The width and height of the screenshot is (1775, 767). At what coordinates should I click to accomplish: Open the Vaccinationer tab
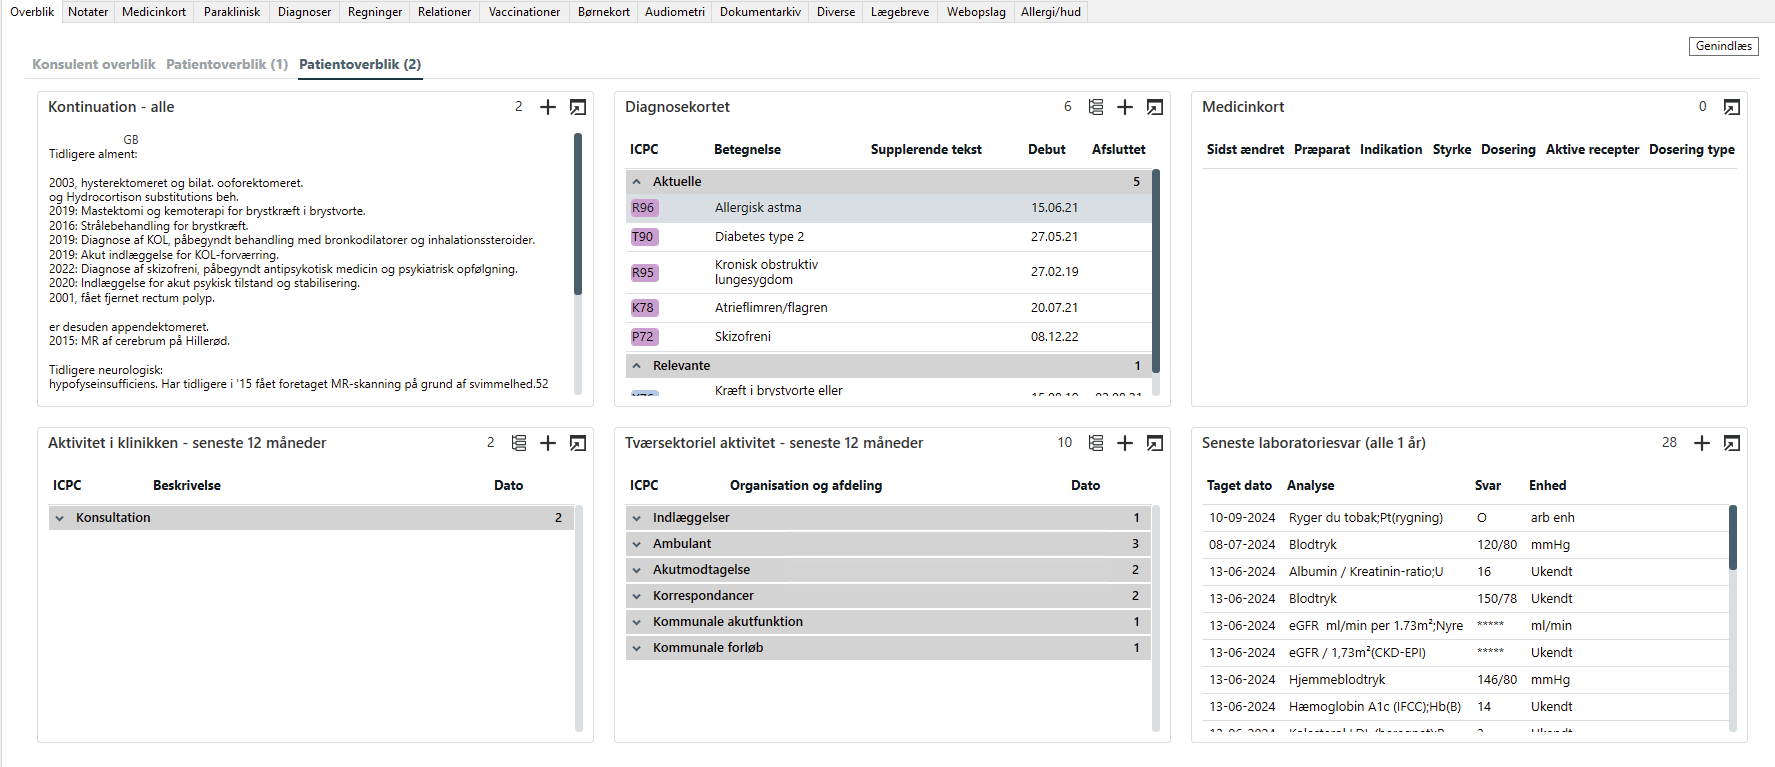[524, 12]
